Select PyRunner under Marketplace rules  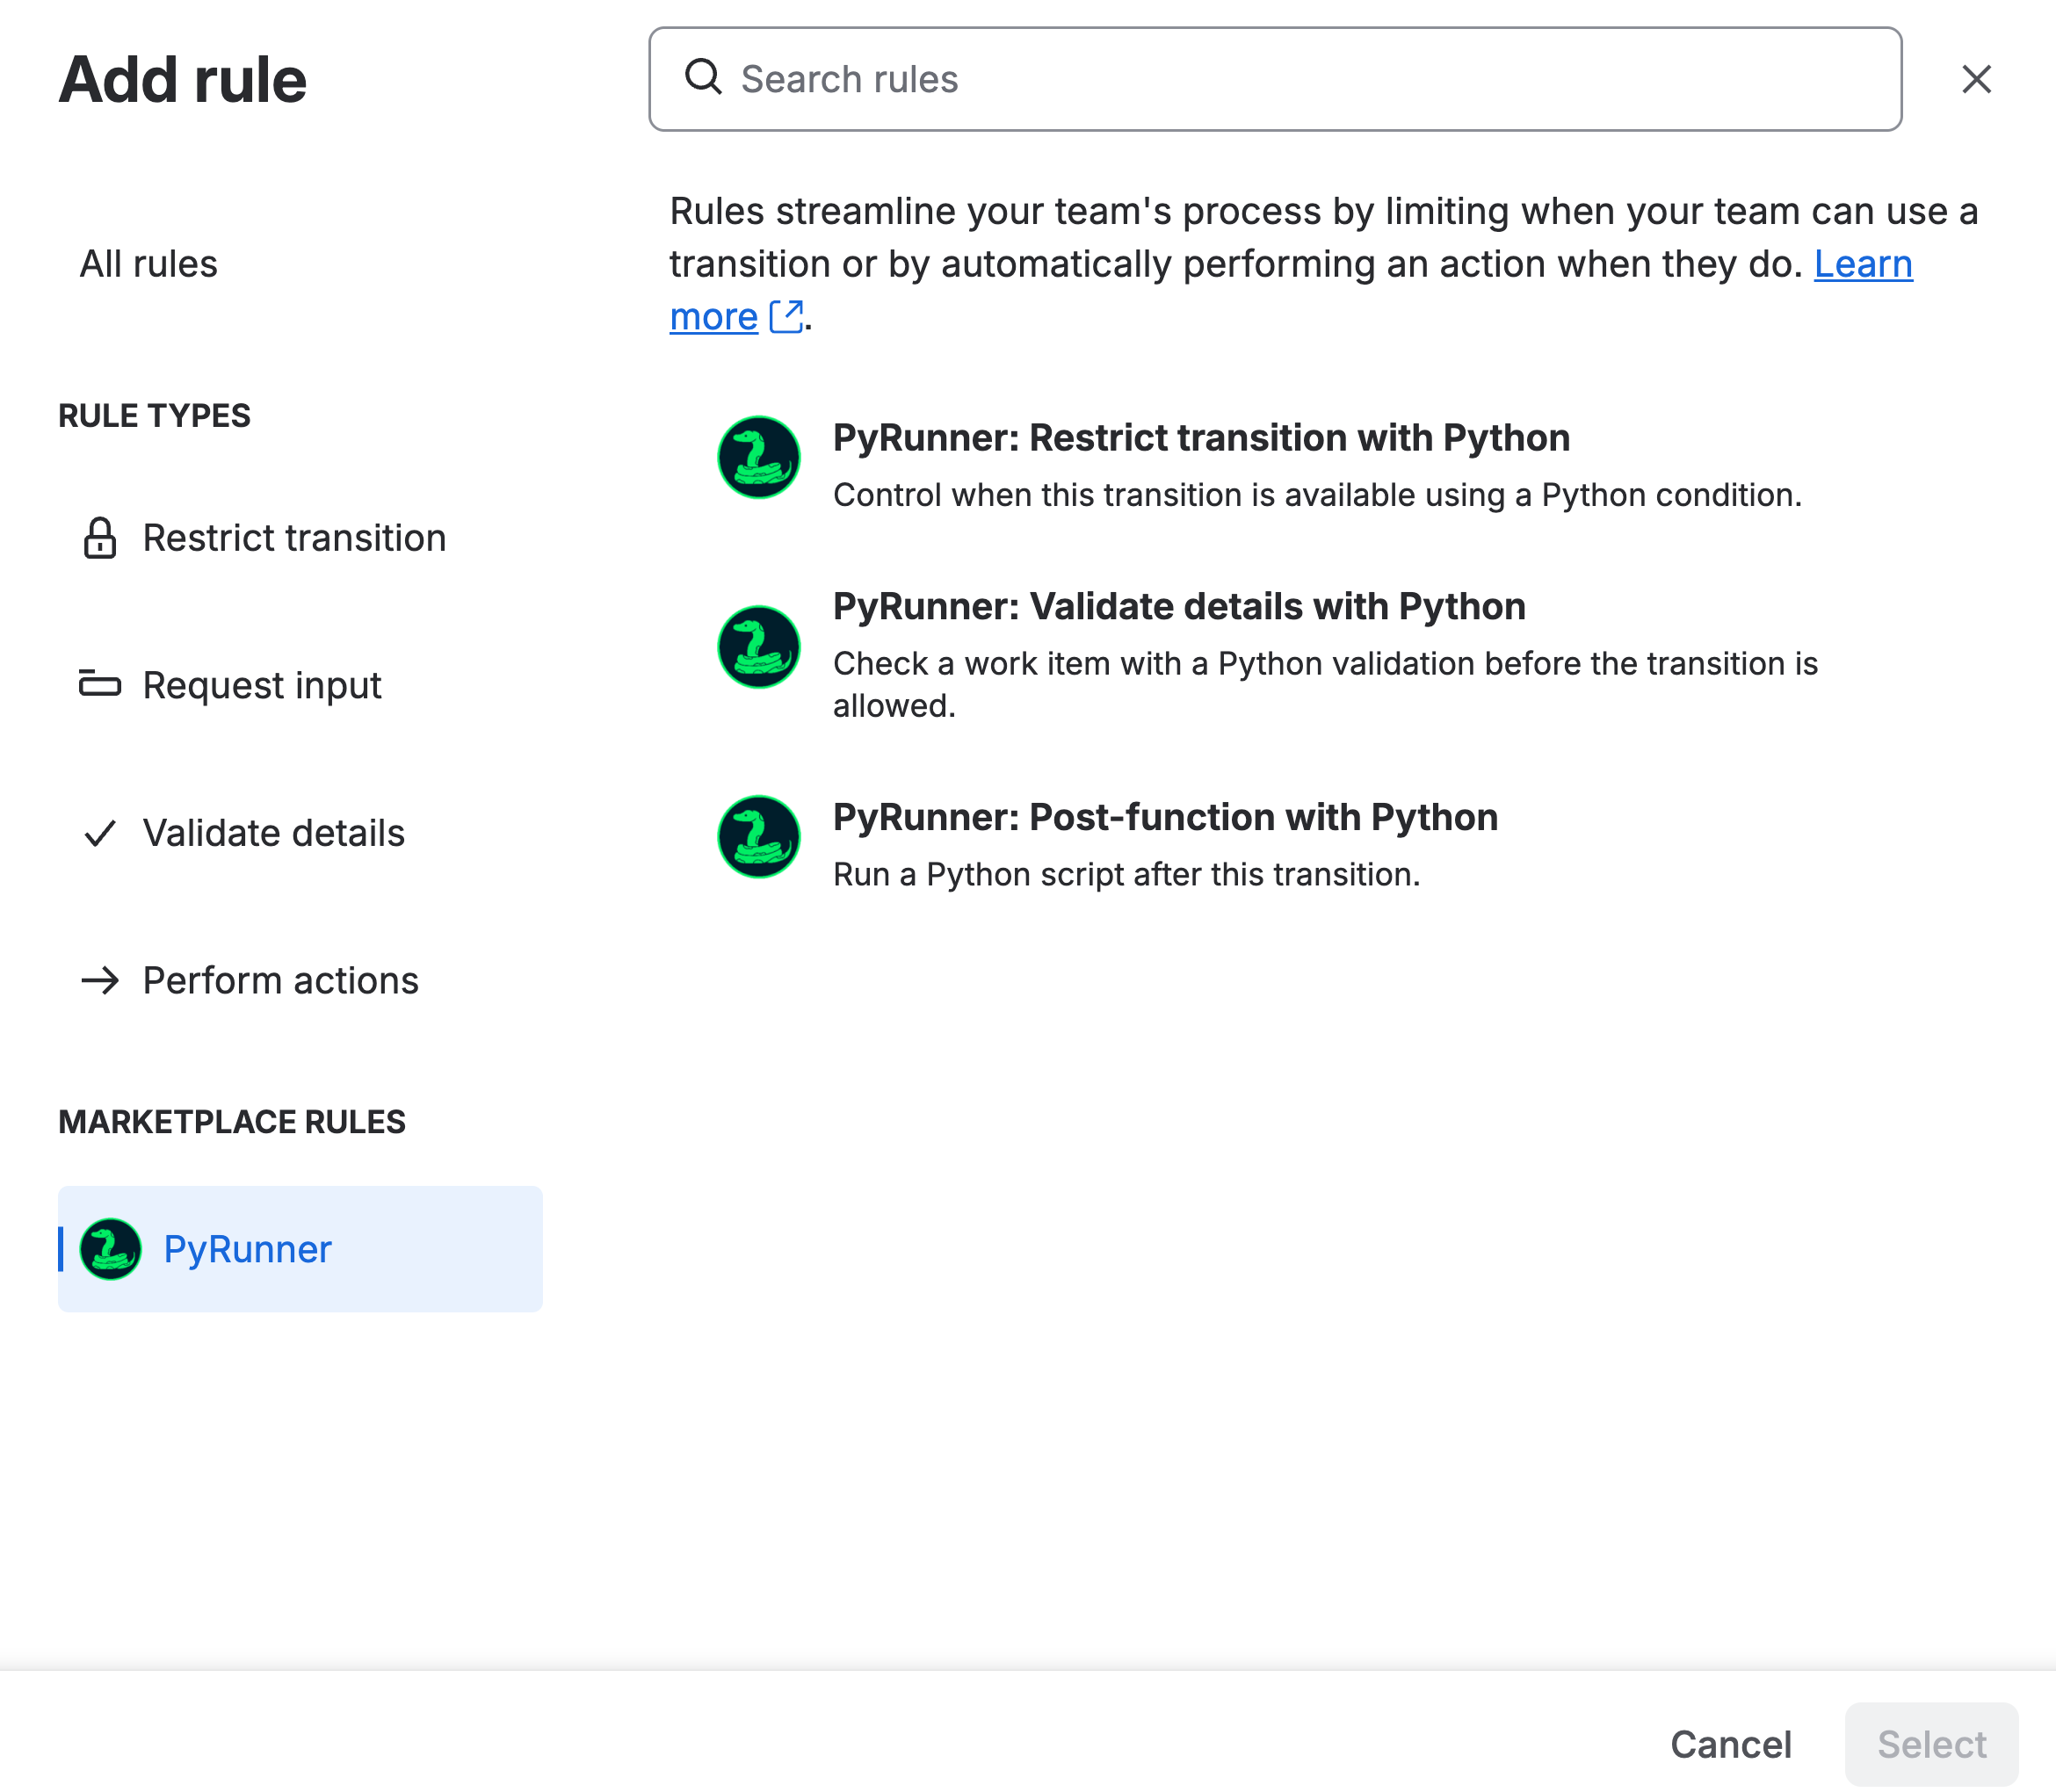coord(300,1249)
